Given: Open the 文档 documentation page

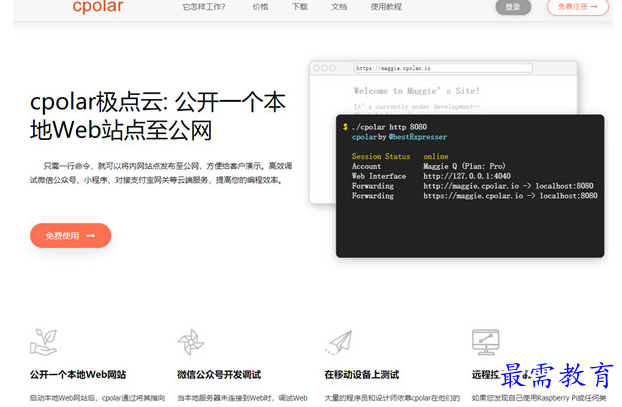Looking at the screenshot, I should click(x=339, y=7).
